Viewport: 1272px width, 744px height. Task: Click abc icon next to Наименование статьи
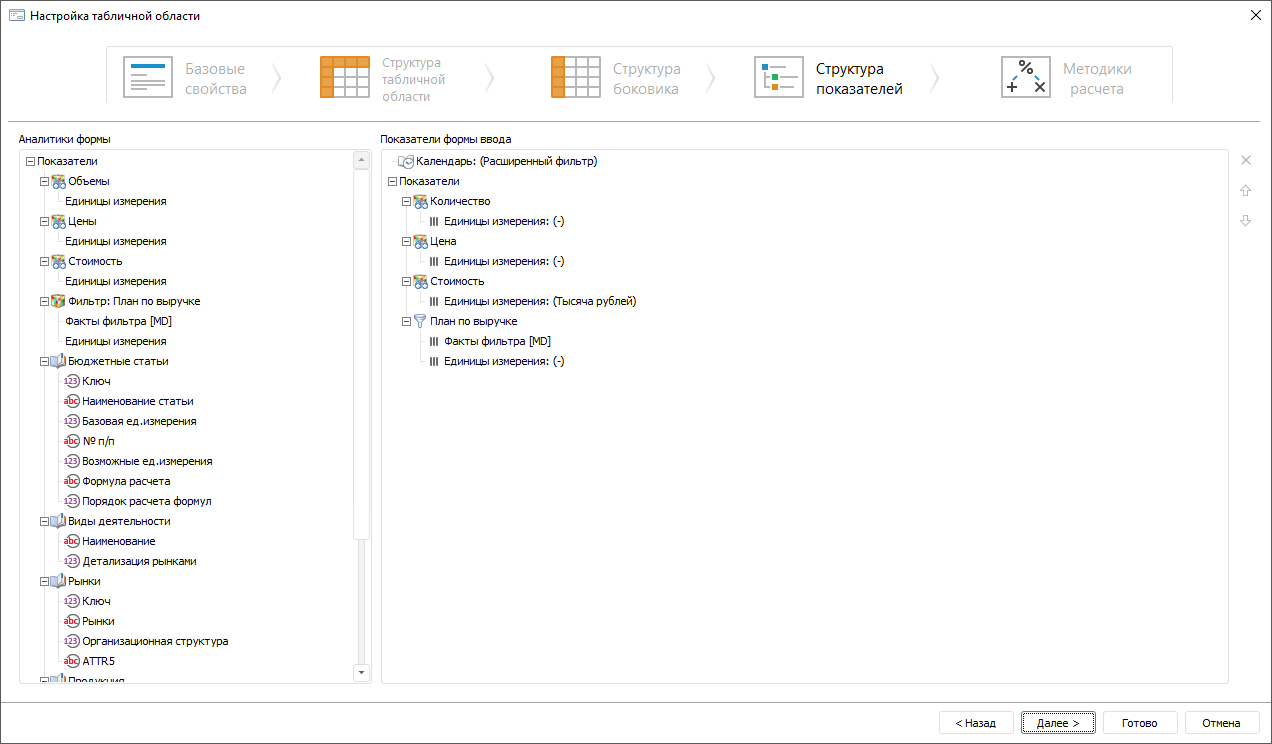tap(72, 401)
